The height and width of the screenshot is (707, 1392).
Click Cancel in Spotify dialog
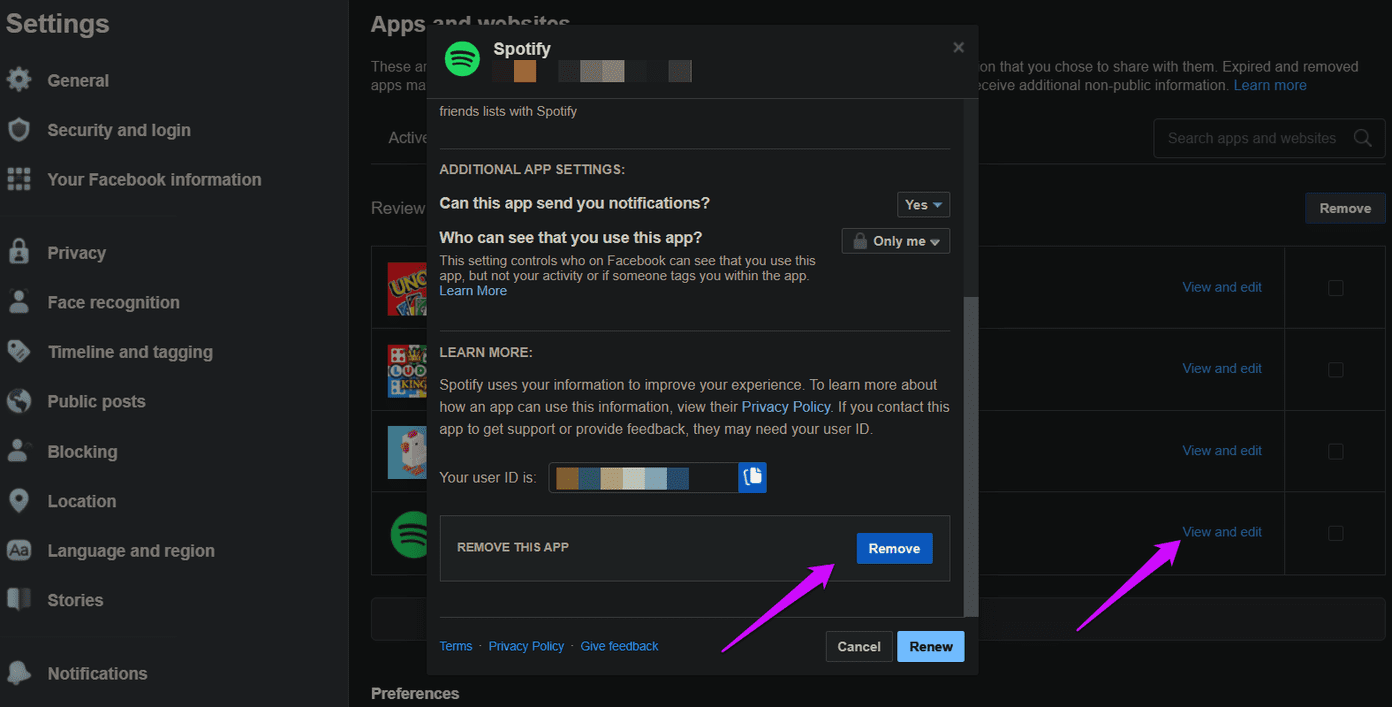[859, 646]
